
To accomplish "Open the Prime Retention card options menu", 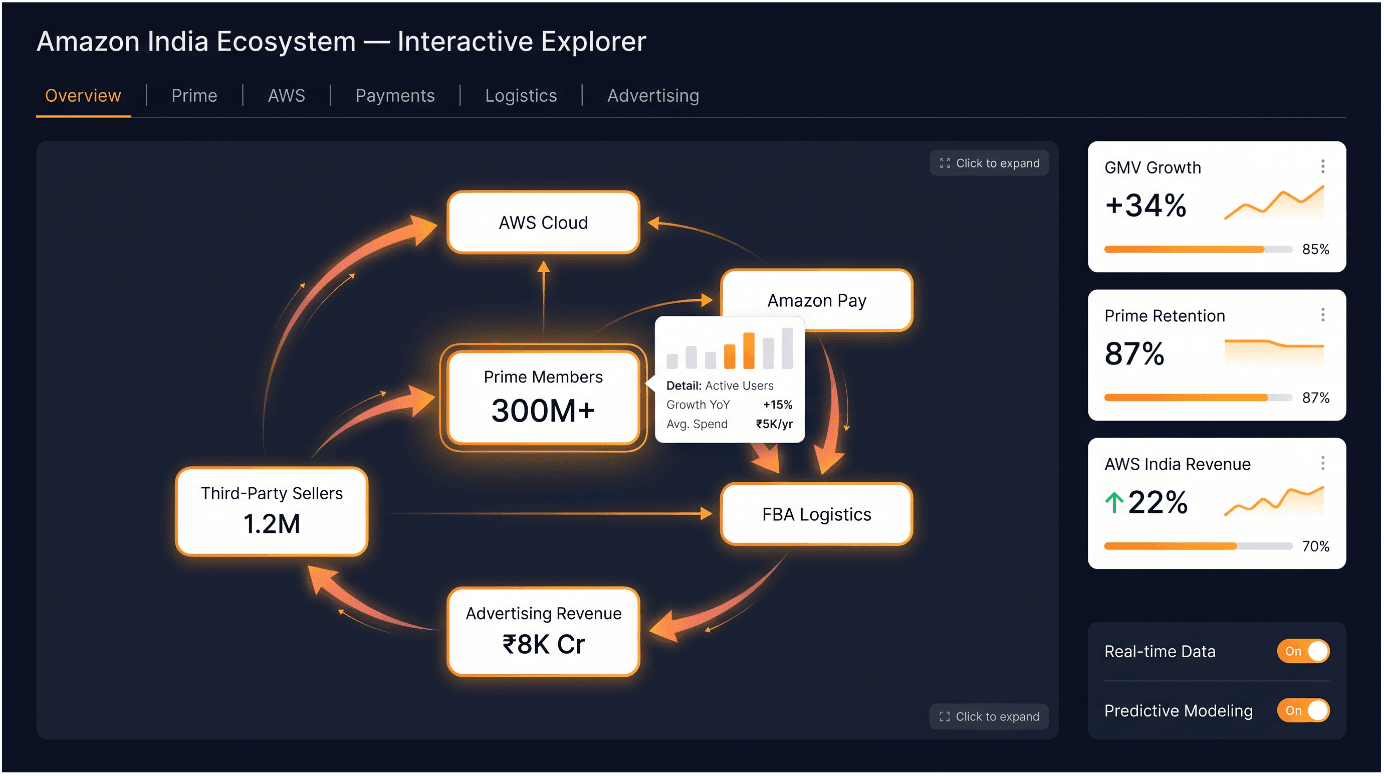I will 1323,315.
